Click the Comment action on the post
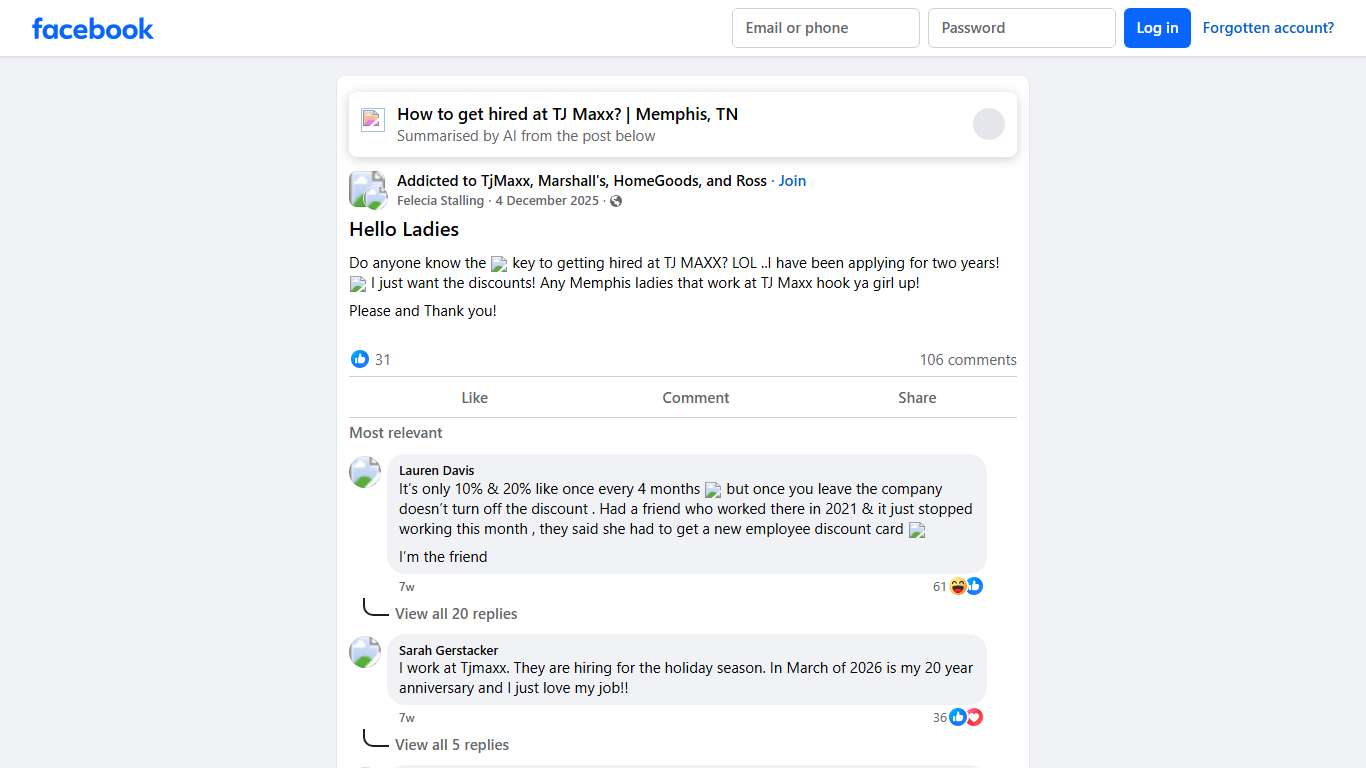 [x=696, y=398]
